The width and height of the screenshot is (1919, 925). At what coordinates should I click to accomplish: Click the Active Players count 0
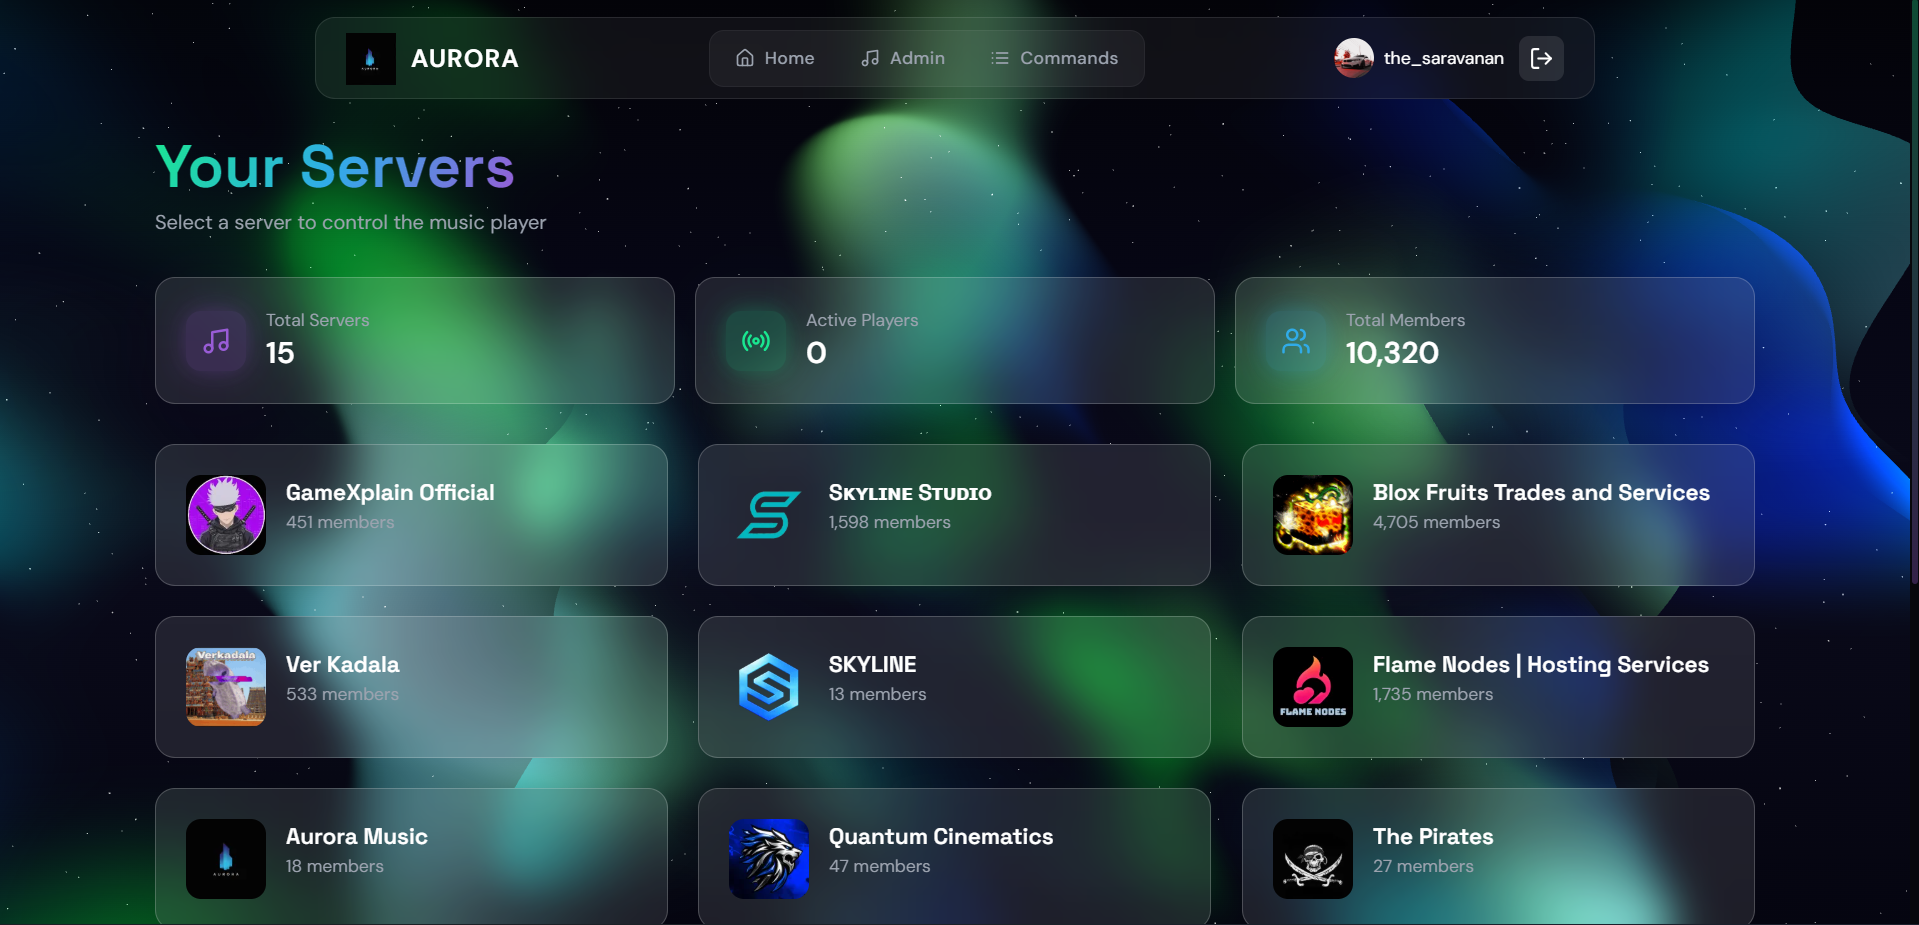[816, 353]
